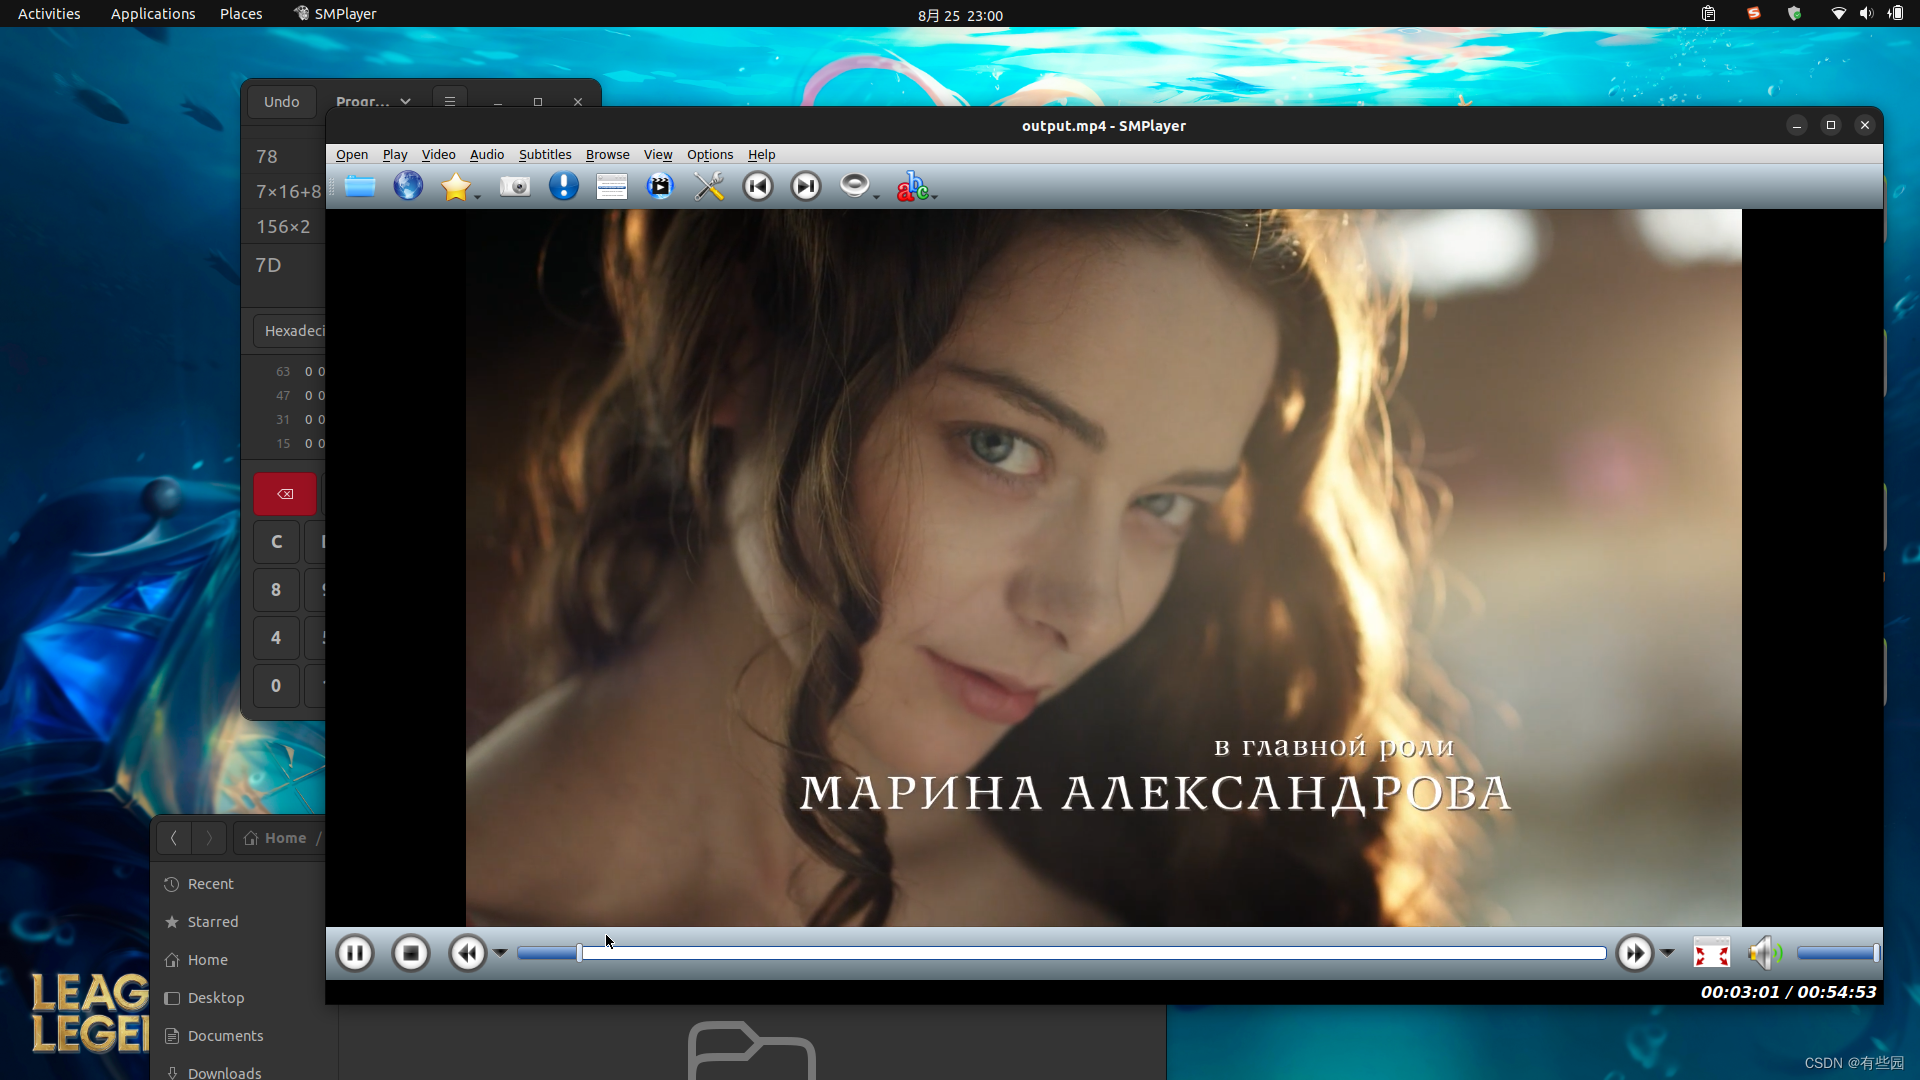The height and width of the screenshot is (1080, 1920).
Task: Go back in Files window
Action: pyautogui.click(x=174, y=838)
